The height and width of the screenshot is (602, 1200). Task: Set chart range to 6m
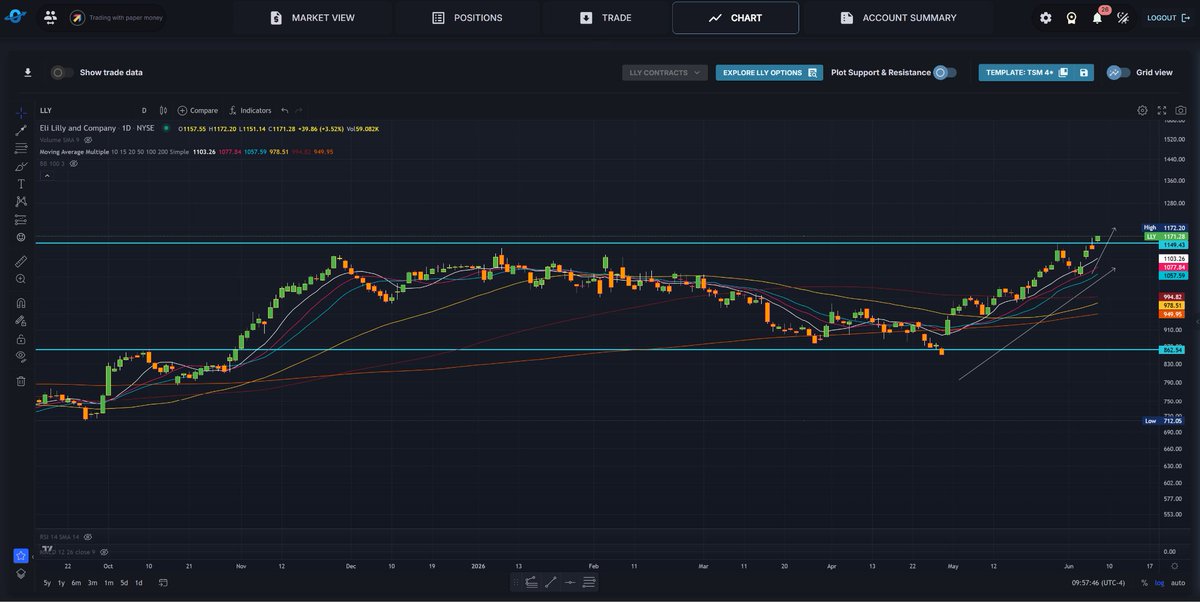point(76,582)
